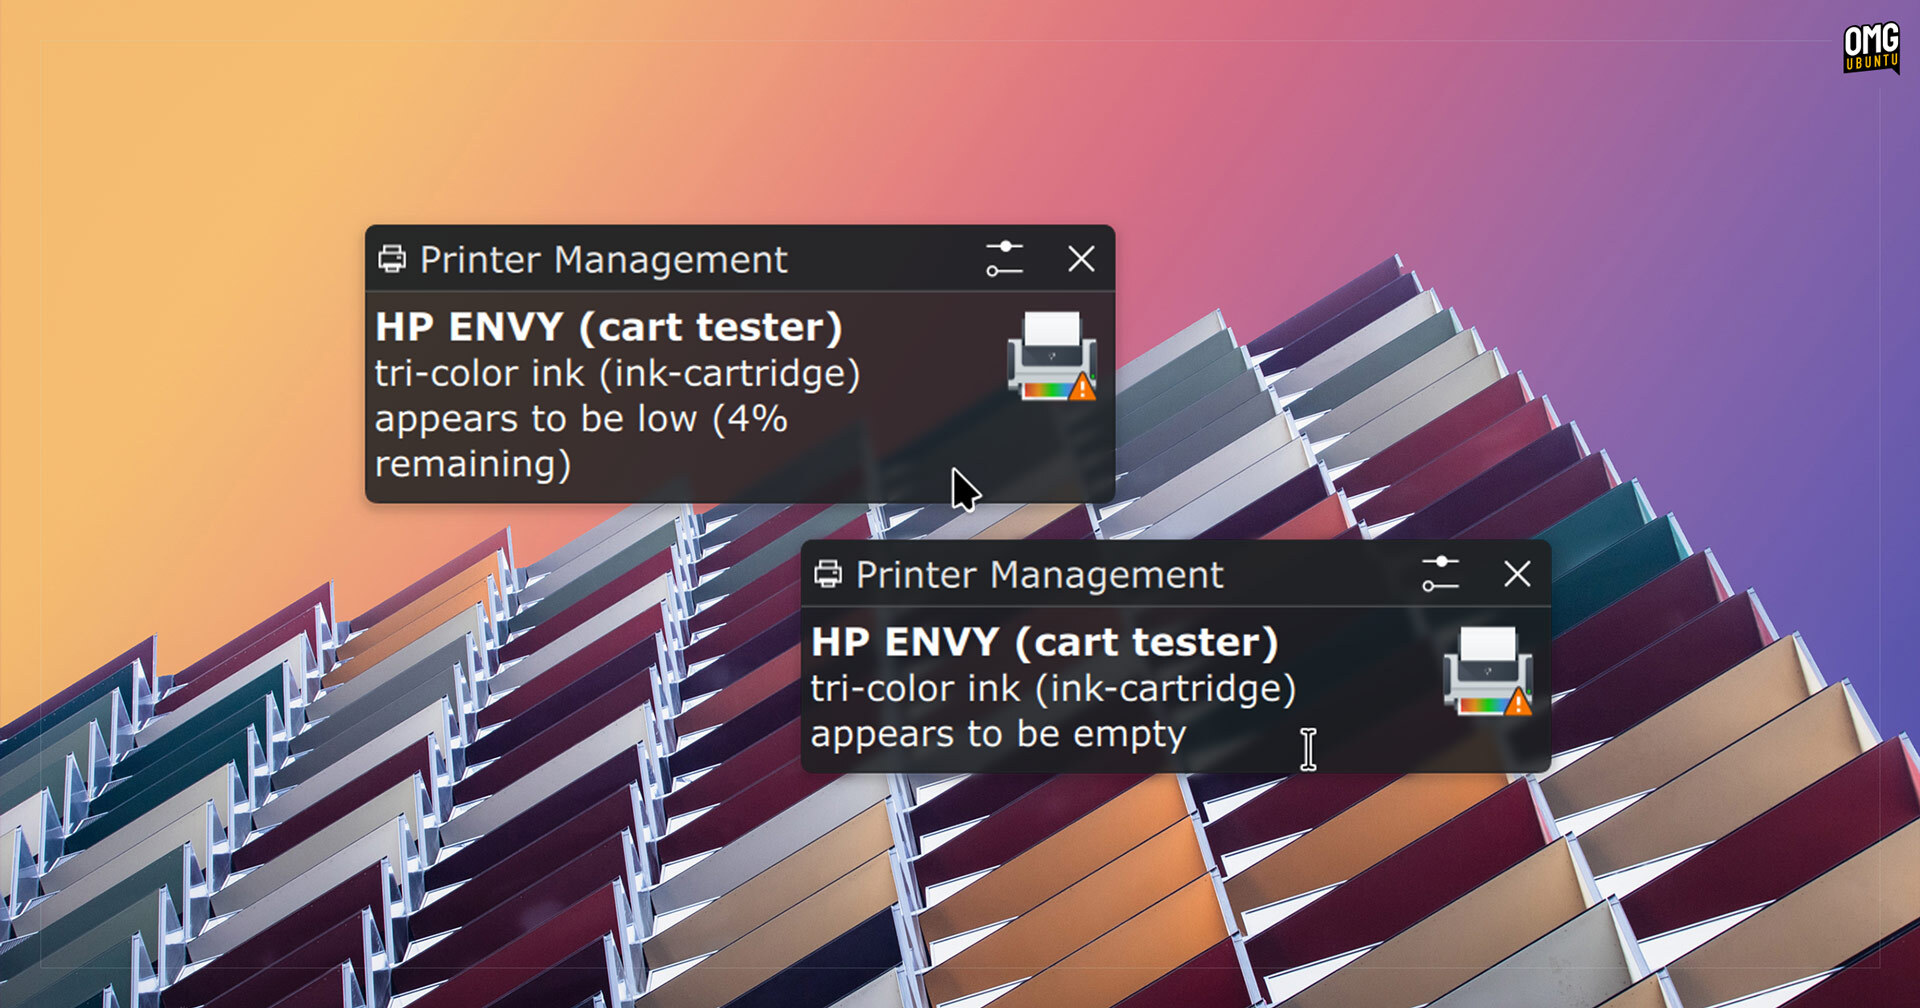Click small printer icon in low ink notification header
Image resolution: width=1920 pixels, height=1008 pixels.
tap(392, 260)
